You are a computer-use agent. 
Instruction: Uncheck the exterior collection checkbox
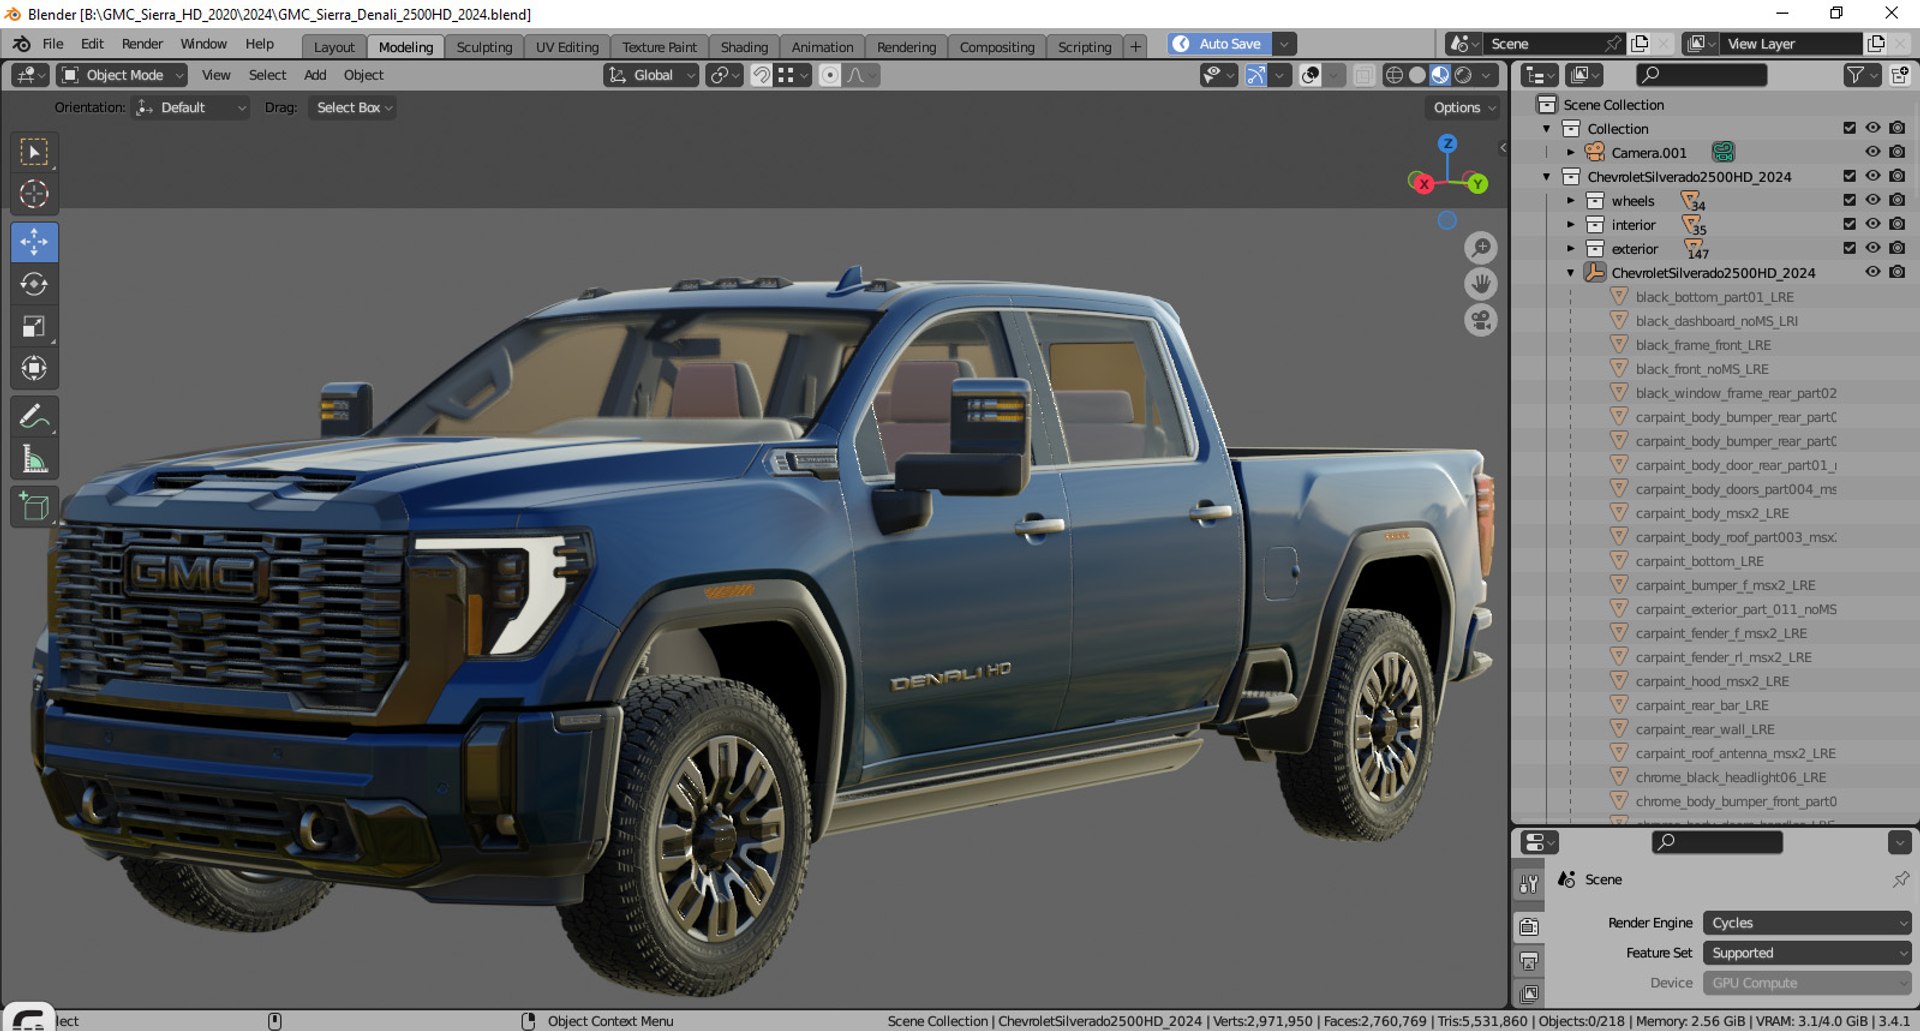[x=1849, y=248]
